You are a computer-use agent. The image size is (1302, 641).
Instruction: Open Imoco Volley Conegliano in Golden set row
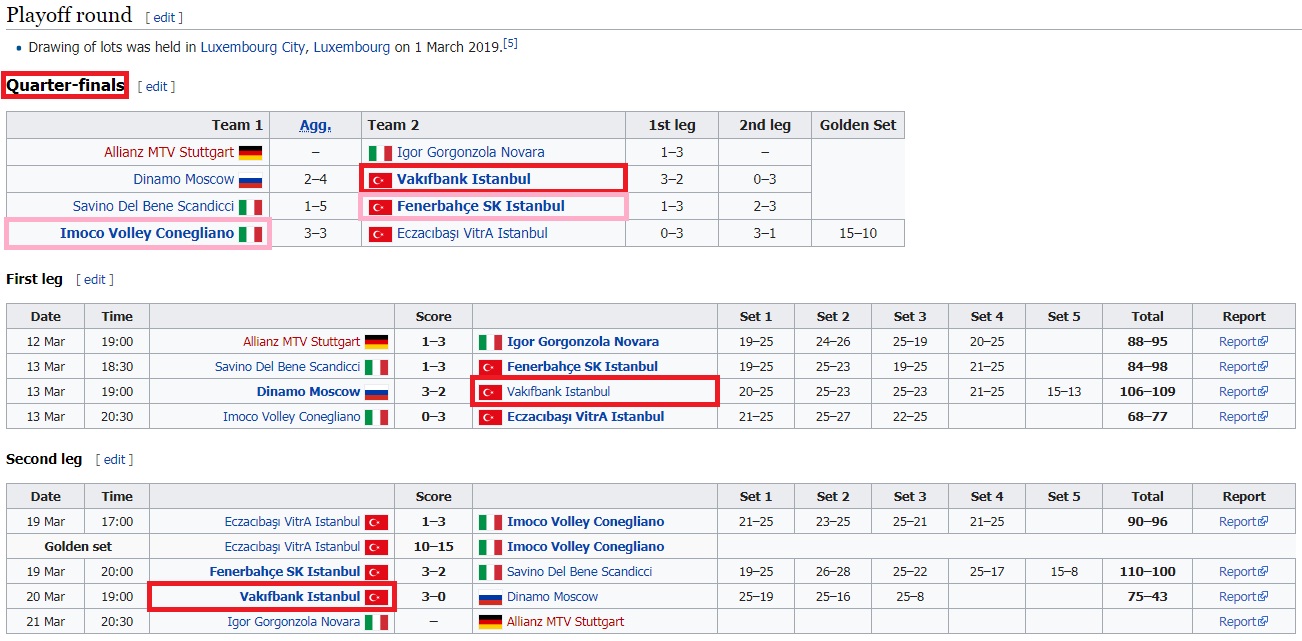[585, 547]
